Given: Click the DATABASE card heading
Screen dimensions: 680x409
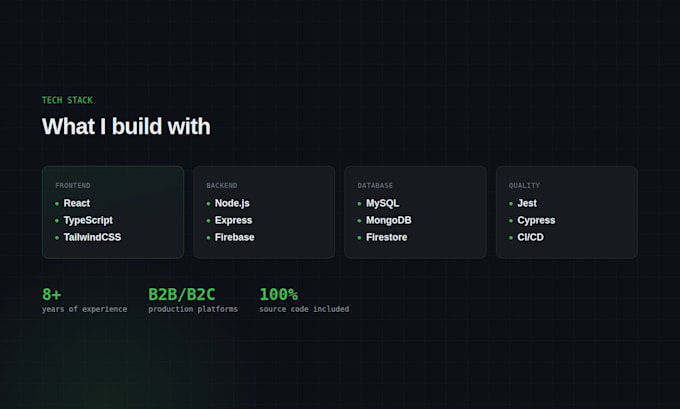Looking at the screenshot, I should 375,186.
